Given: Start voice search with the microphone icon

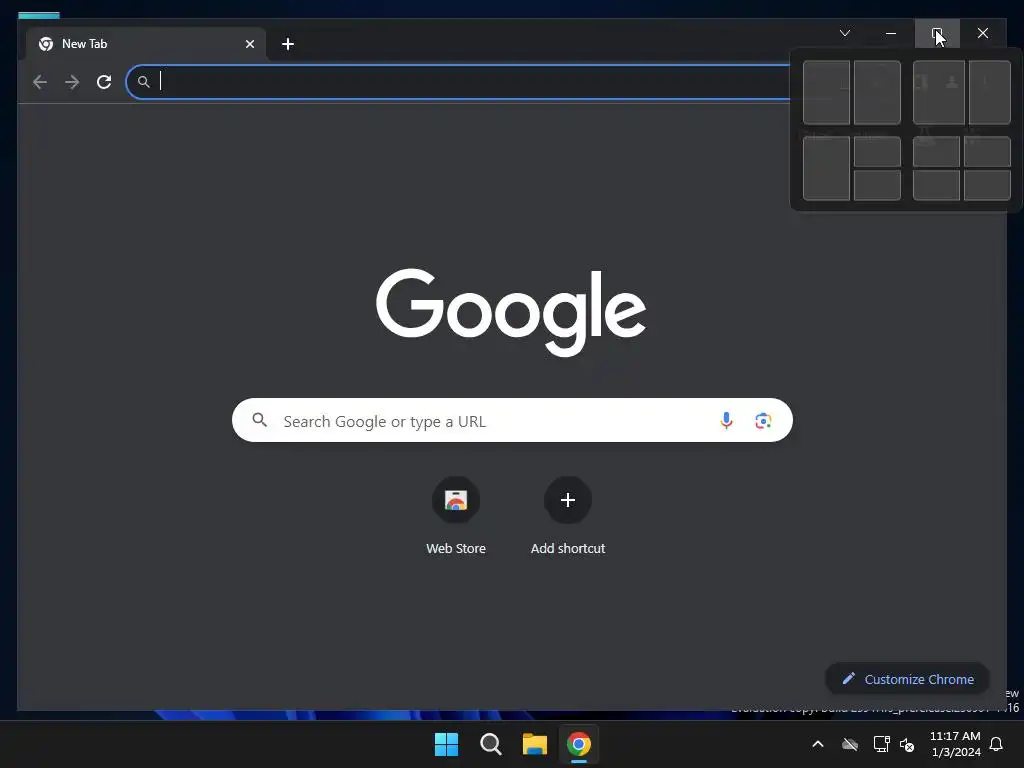Looking at the screenshot, I should (726, 421).
